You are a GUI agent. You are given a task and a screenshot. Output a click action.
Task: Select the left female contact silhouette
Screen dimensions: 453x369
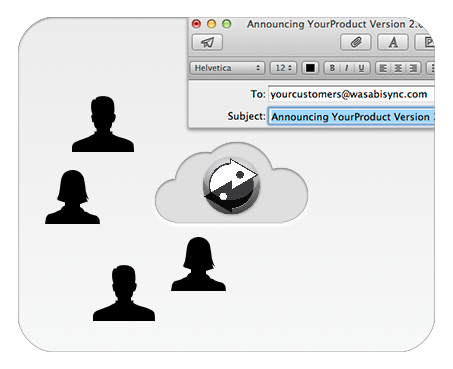click(72, 197)
